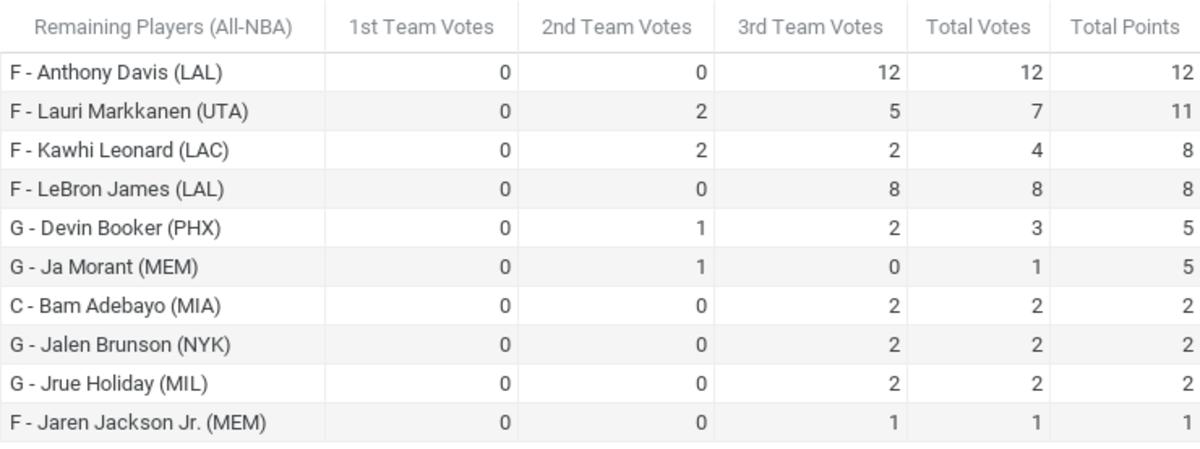
Task: Click Jalen Brunson (NYK) player name
Action: pyautogui.click(x=120, y=345)
